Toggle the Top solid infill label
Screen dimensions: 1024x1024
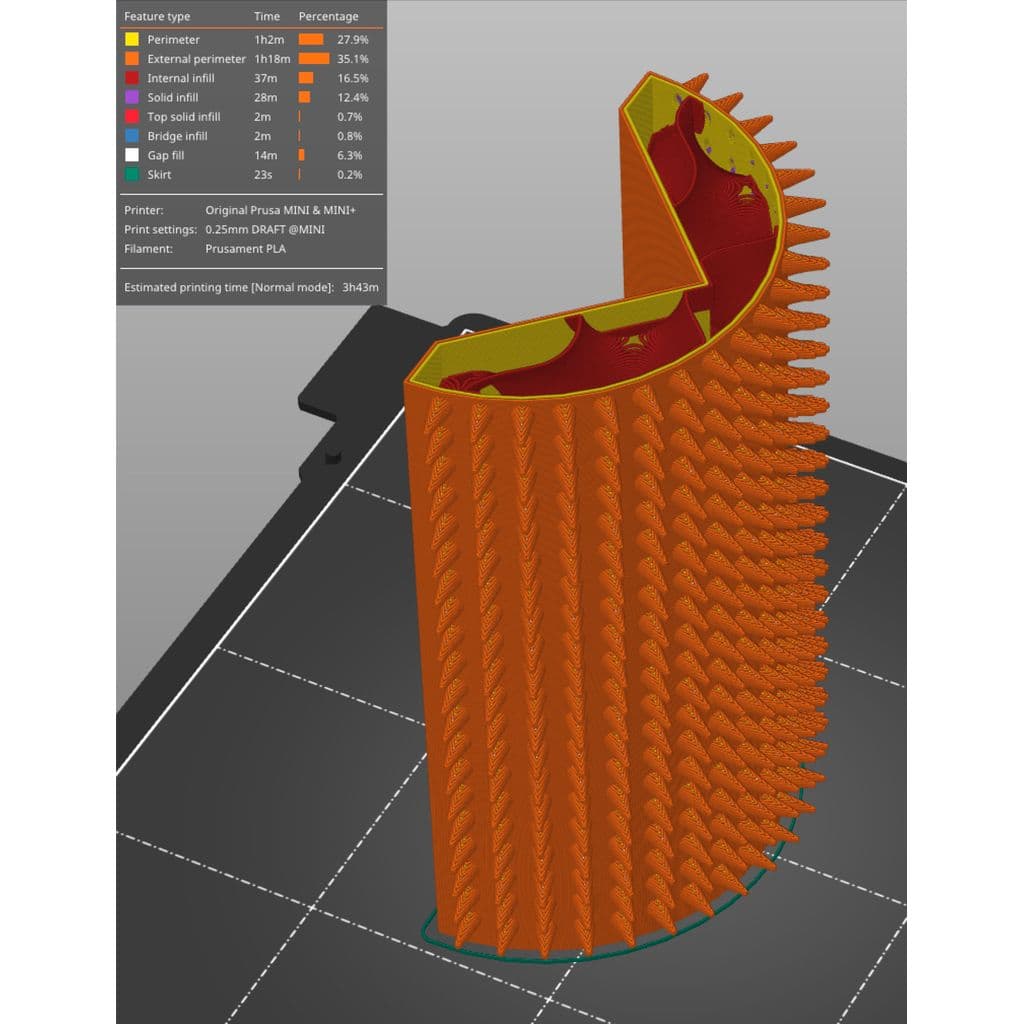coord(184,116)
